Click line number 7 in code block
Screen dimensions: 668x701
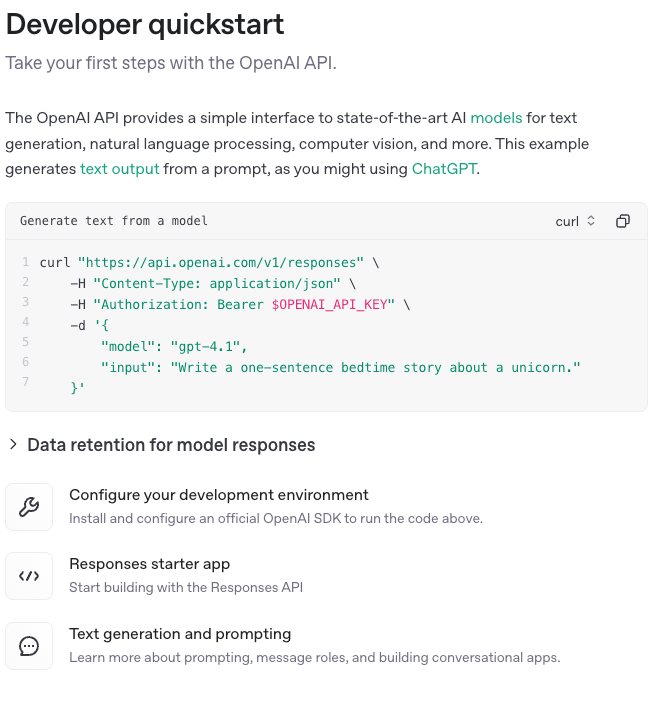(x=26, y=382)
